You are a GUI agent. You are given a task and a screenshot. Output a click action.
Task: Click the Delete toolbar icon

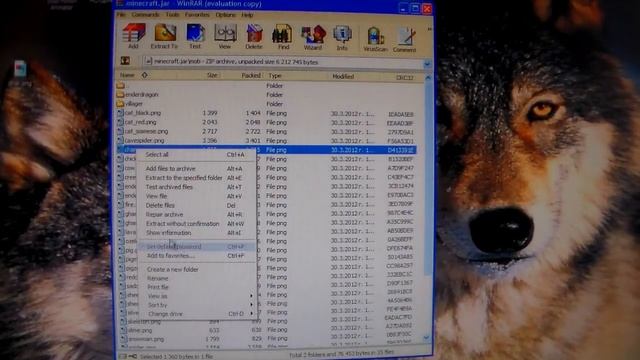coord(254,36)
